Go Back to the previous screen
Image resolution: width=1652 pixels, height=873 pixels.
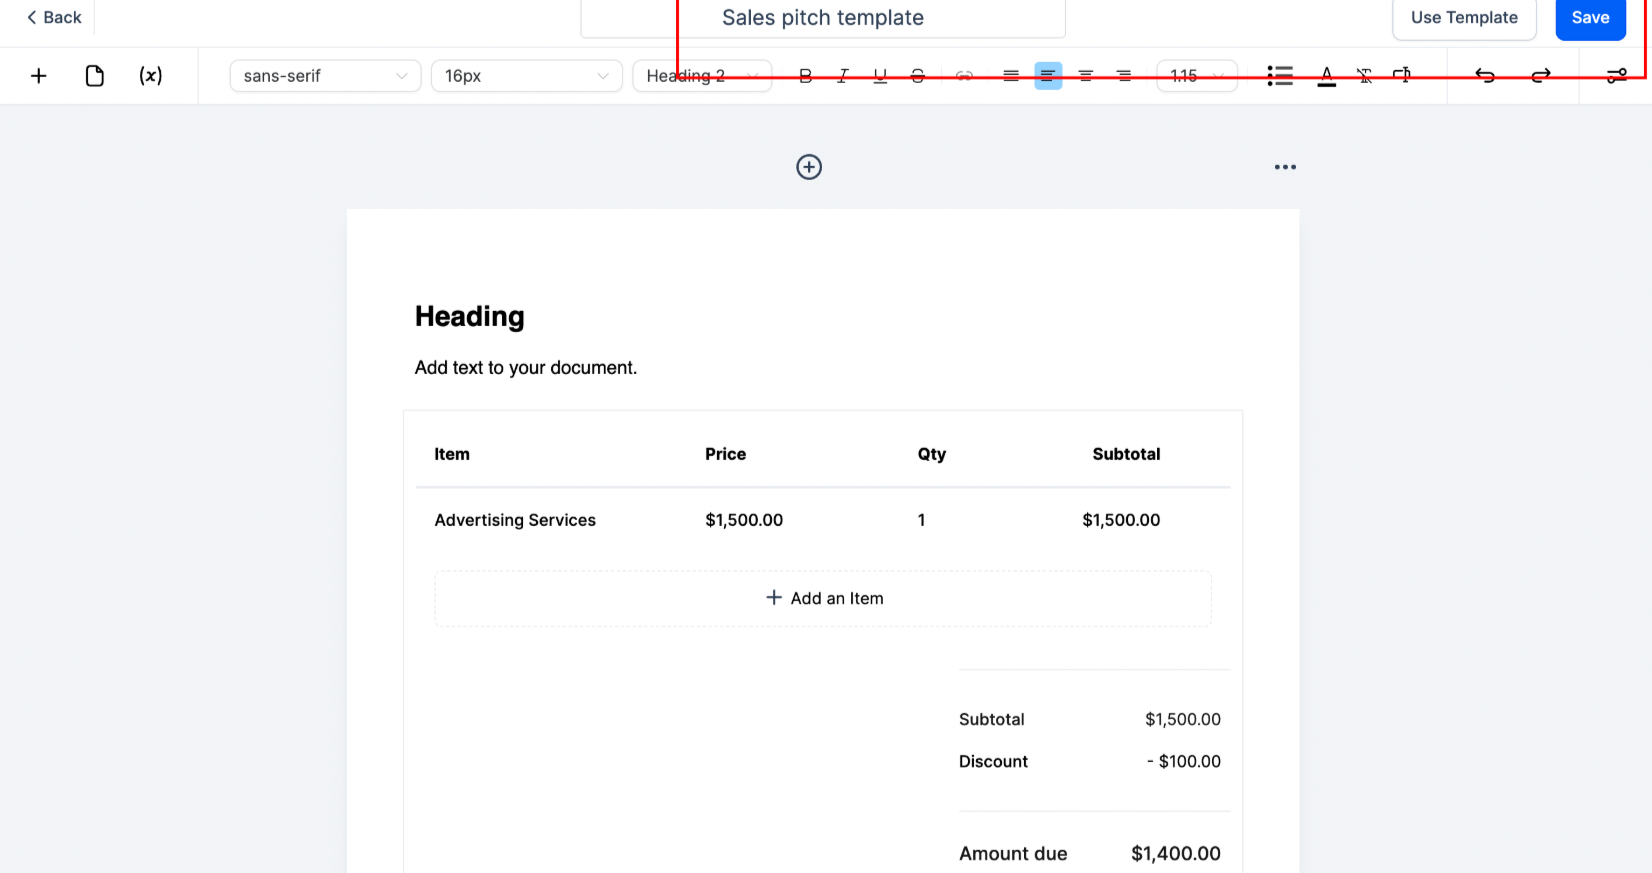tap(54, 17)
